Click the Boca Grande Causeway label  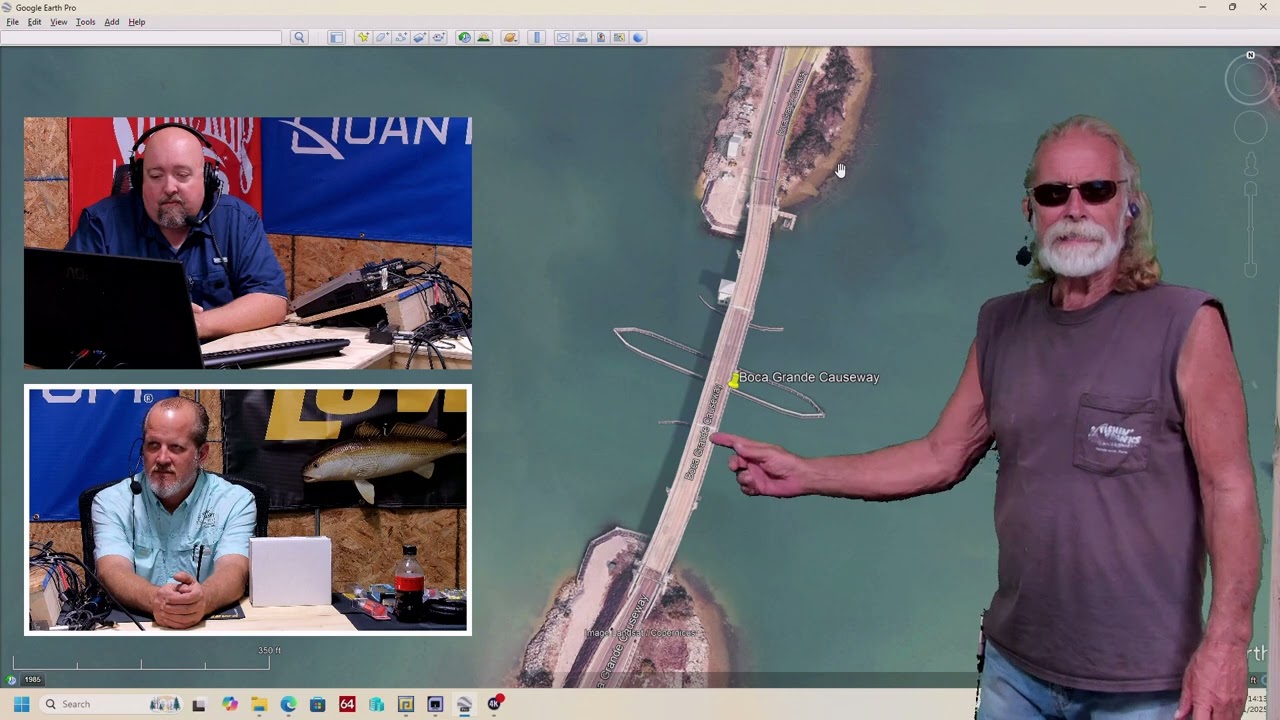click(809, 377)
